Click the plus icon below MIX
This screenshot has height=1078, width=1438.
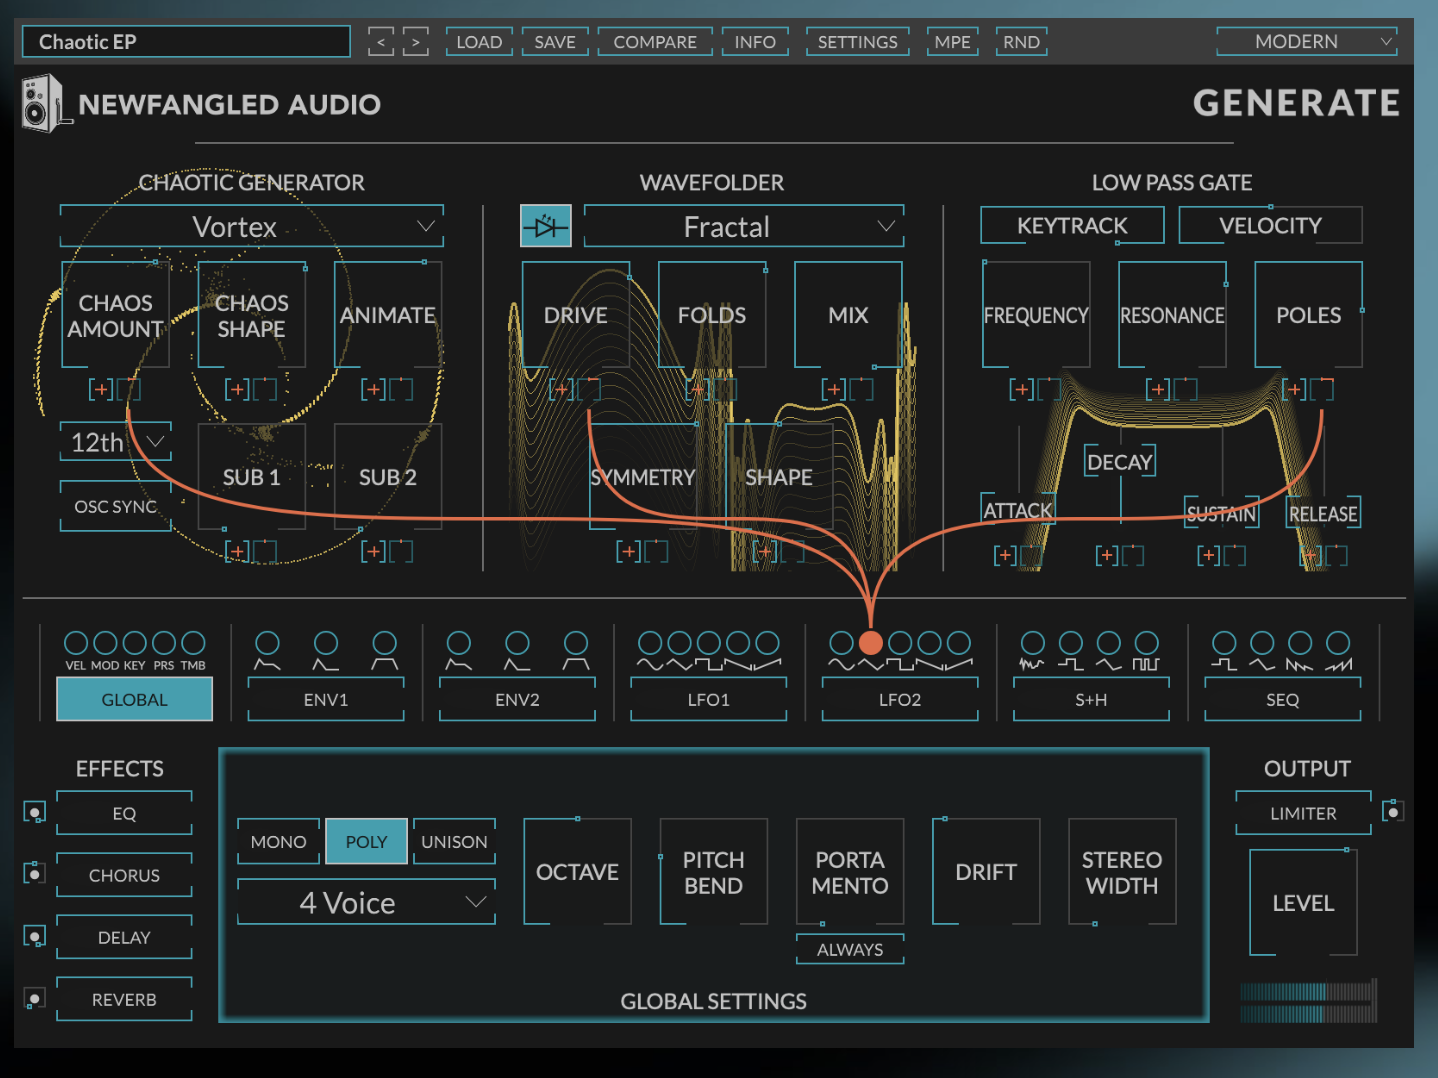tap(833, 389)
